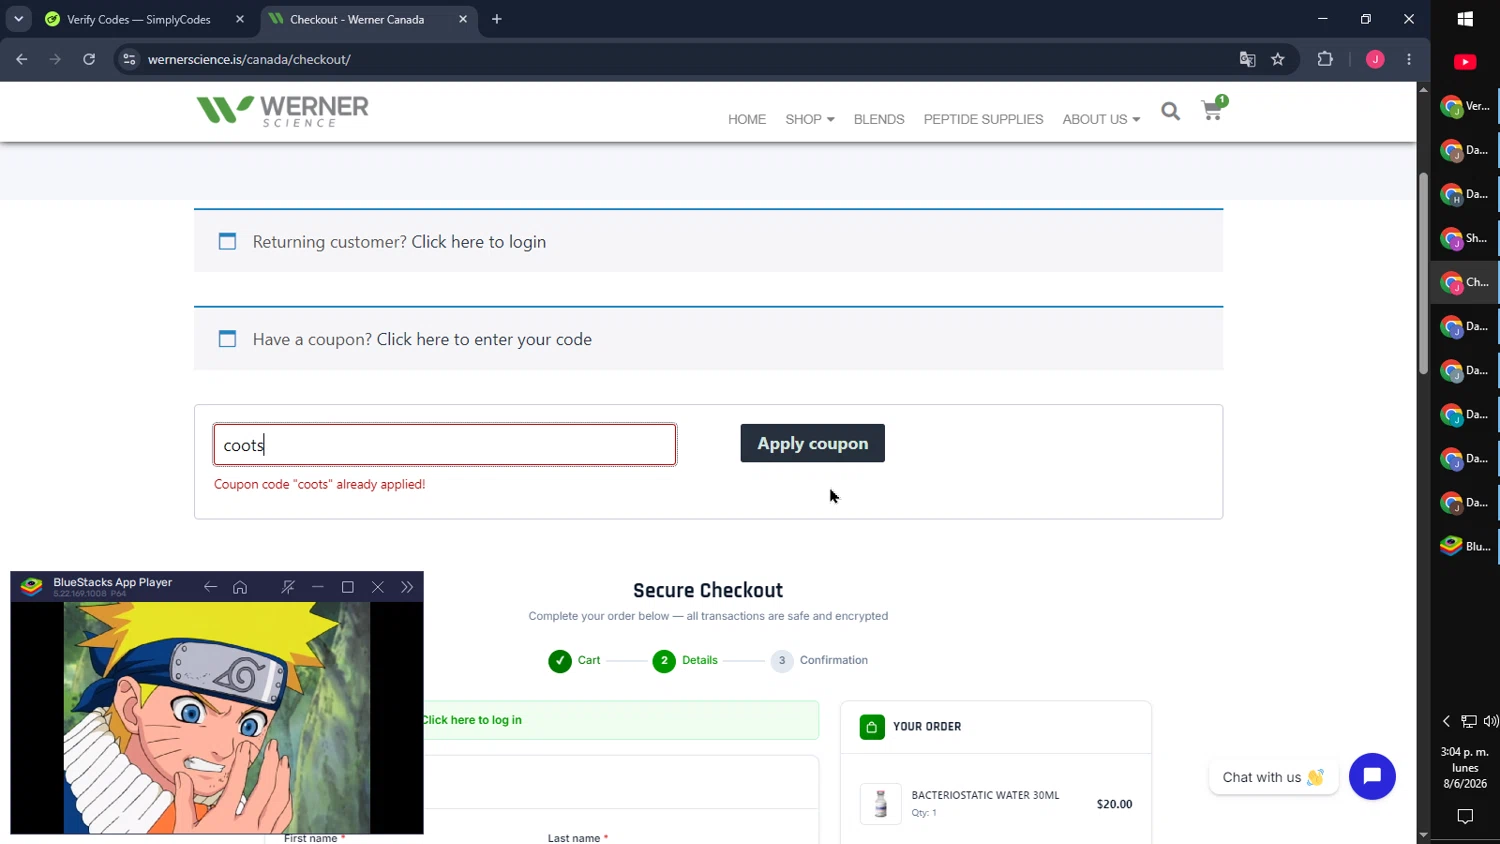Click BlueStacks back arrow button

click(210, 587)
